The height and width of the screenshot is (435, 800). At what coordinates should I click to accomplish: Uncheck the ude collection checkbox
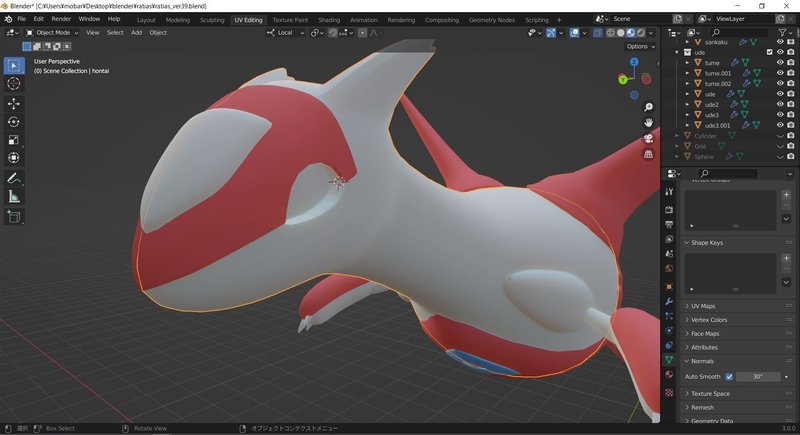pos(769,52)
